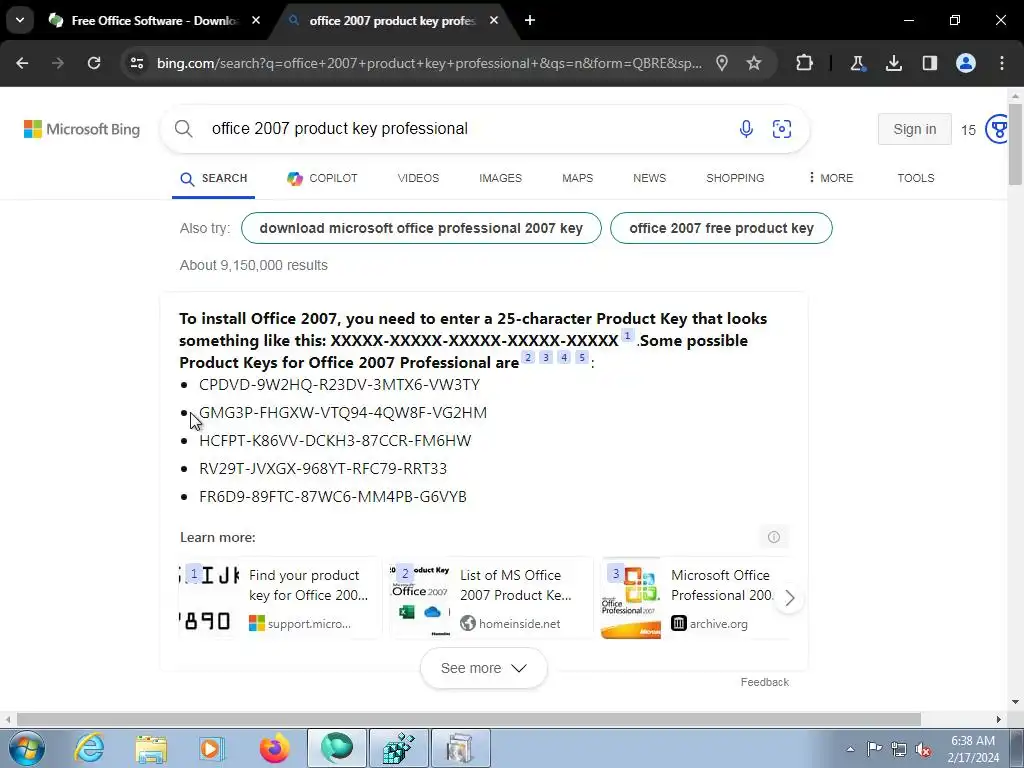The height and width of the screenshot is (768, 1024).
Task: Switch to the IMAGES tab
Action: [500, 178]
